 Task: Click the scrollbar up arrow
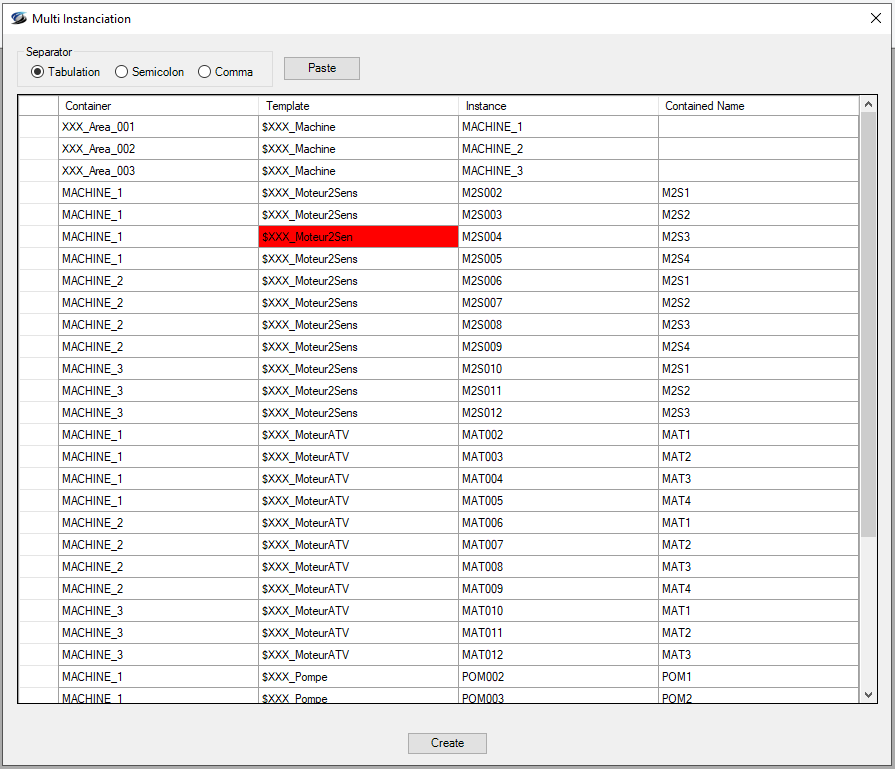pos(868,105)
